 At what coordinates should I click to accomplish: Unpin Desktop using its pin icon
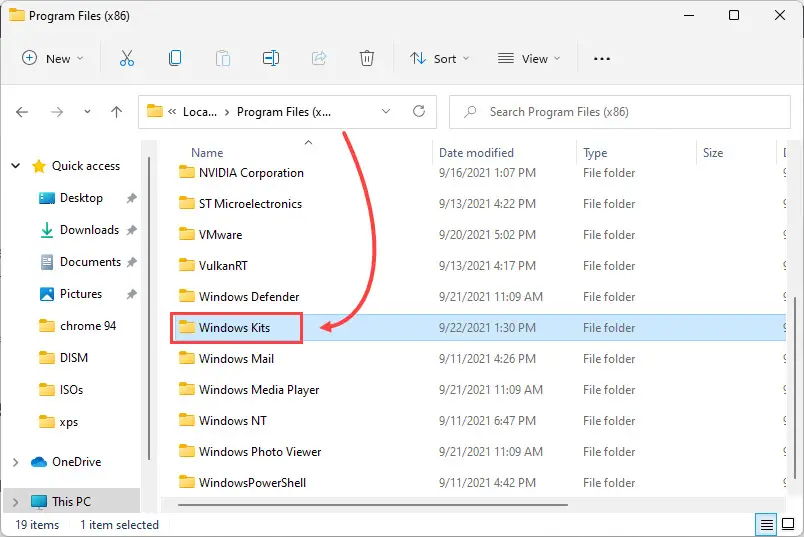pos(132,198)
